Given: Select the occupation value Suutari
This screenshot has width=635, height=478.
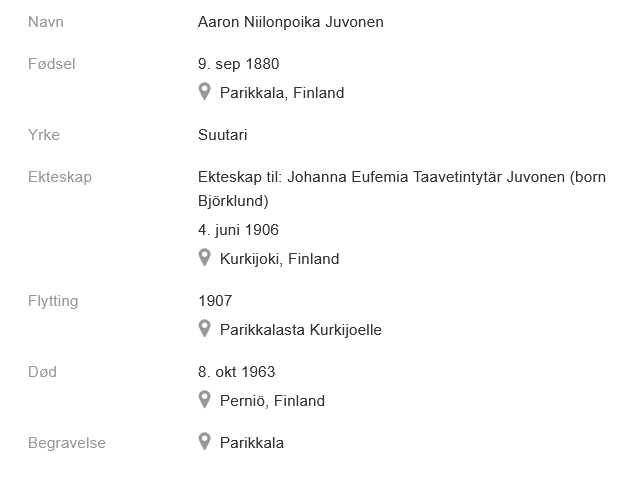Looking at the screenshot, I should (x=222, y=135).
